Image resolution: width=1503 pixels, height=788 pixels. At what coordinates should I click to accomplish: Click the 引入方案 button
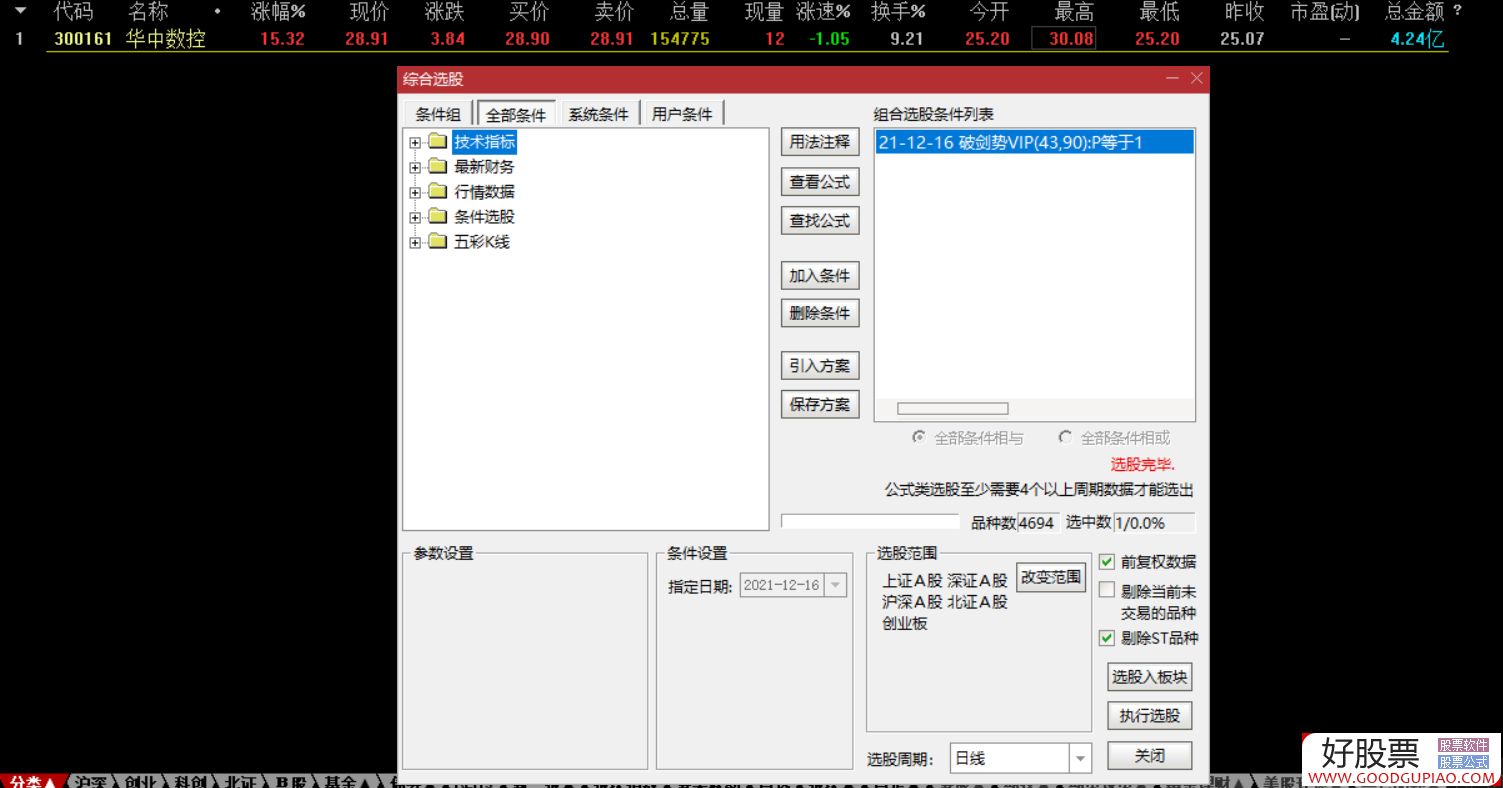(820, 366)
